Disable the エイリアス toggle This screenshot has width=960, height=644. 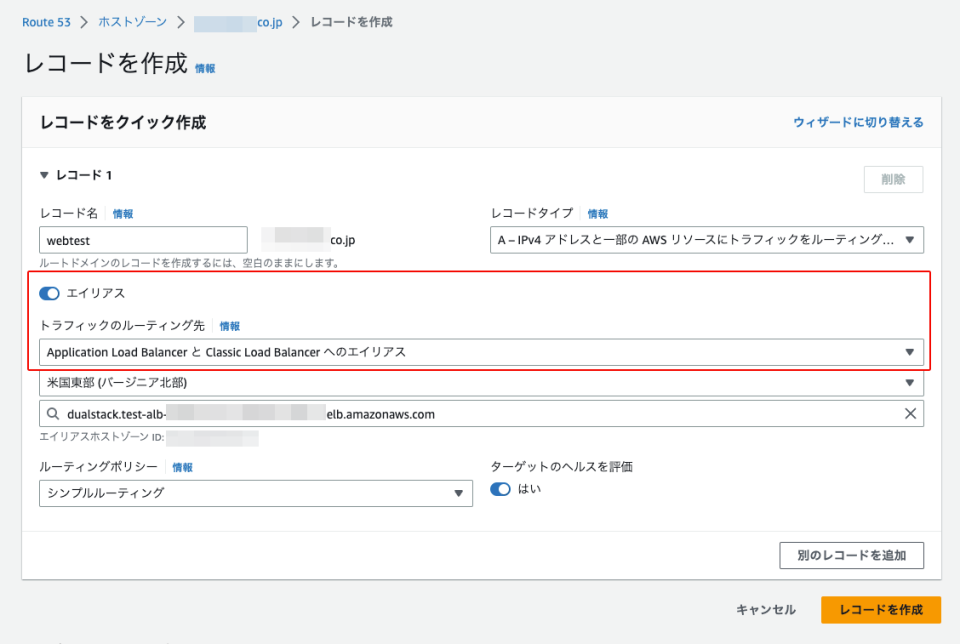point(50,293)
